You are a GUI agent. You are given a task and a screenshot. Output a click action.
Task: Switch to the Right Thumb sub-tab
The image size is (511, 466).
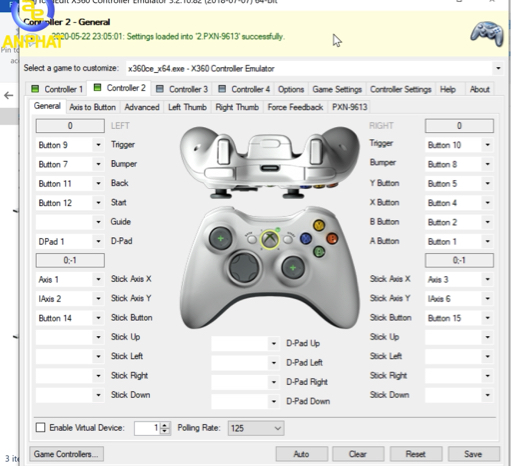237,107
